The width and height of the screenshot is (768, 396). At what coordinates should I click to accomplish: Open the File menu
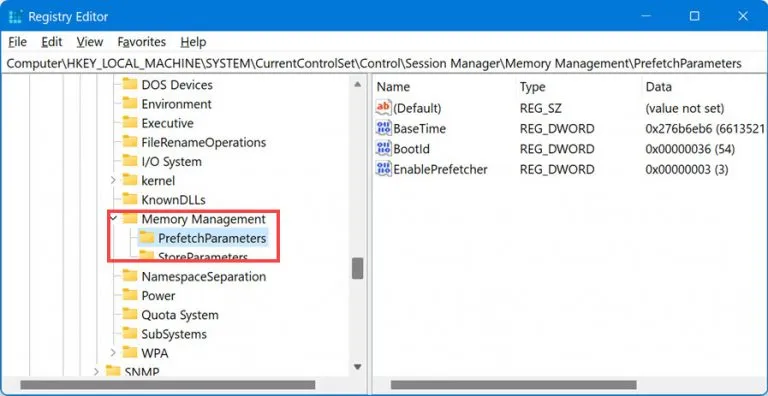pyautogui.click(x=18, y=42)
